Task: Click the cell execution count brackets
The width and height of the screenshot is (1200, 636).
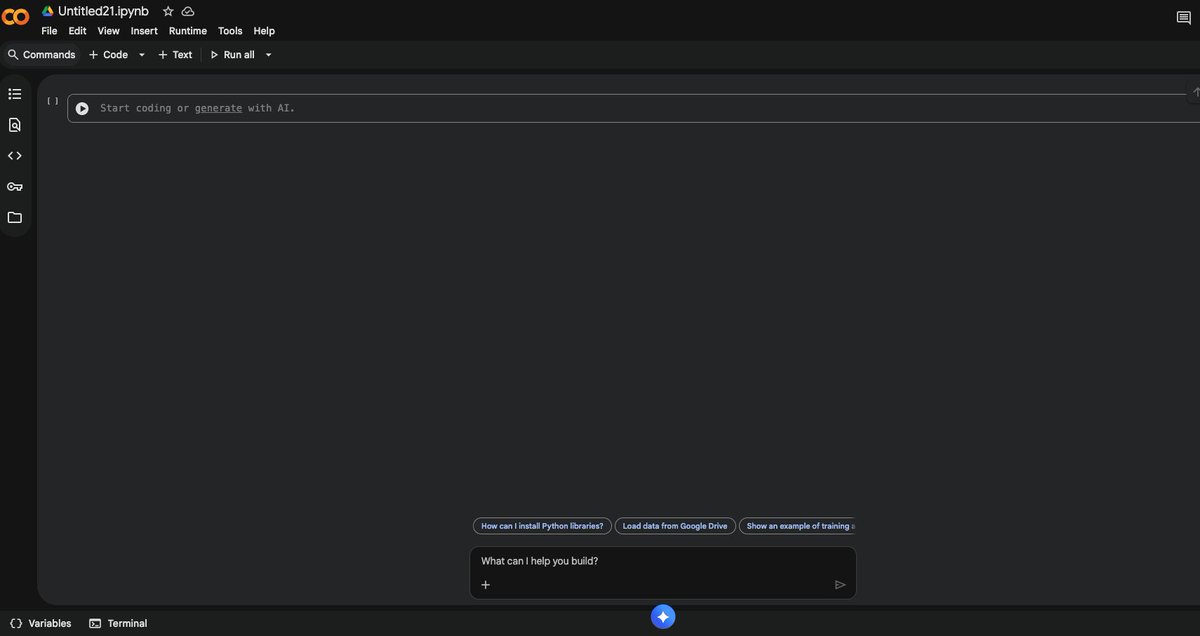Action: (52, 101)
